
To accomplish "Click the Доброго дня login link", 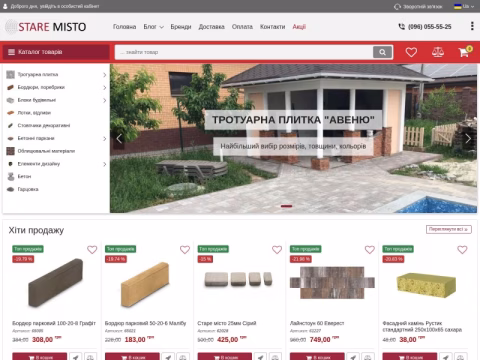I will (x=55, y=6).
